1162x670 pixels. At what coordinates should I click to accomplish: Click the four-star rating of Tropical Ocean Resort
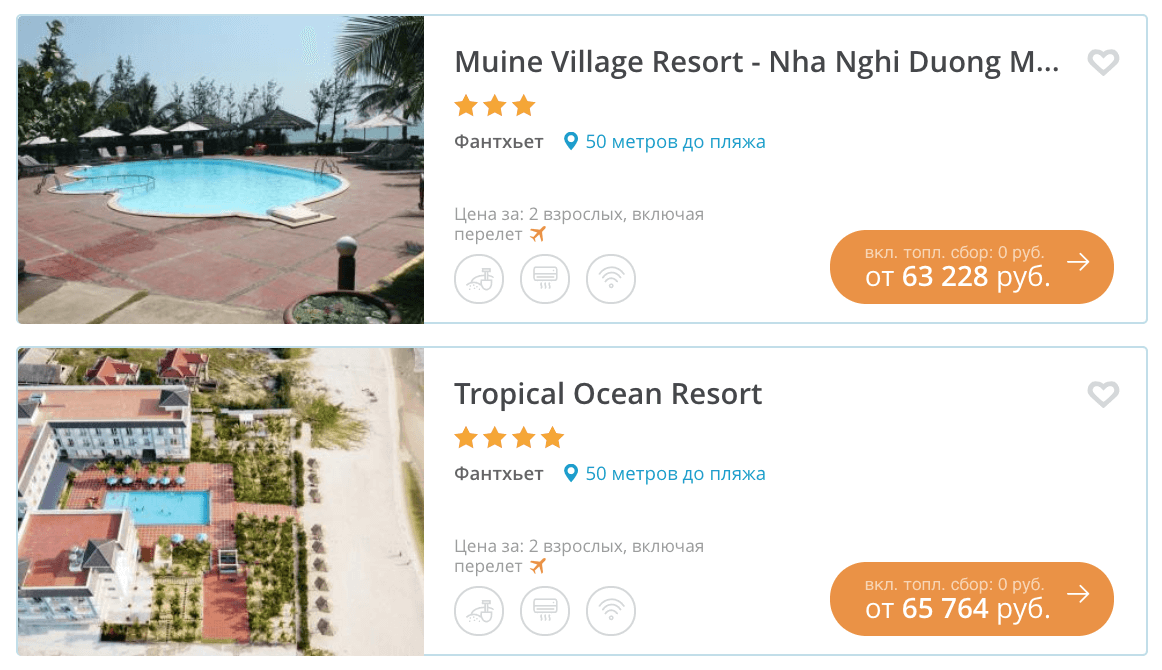509,438
